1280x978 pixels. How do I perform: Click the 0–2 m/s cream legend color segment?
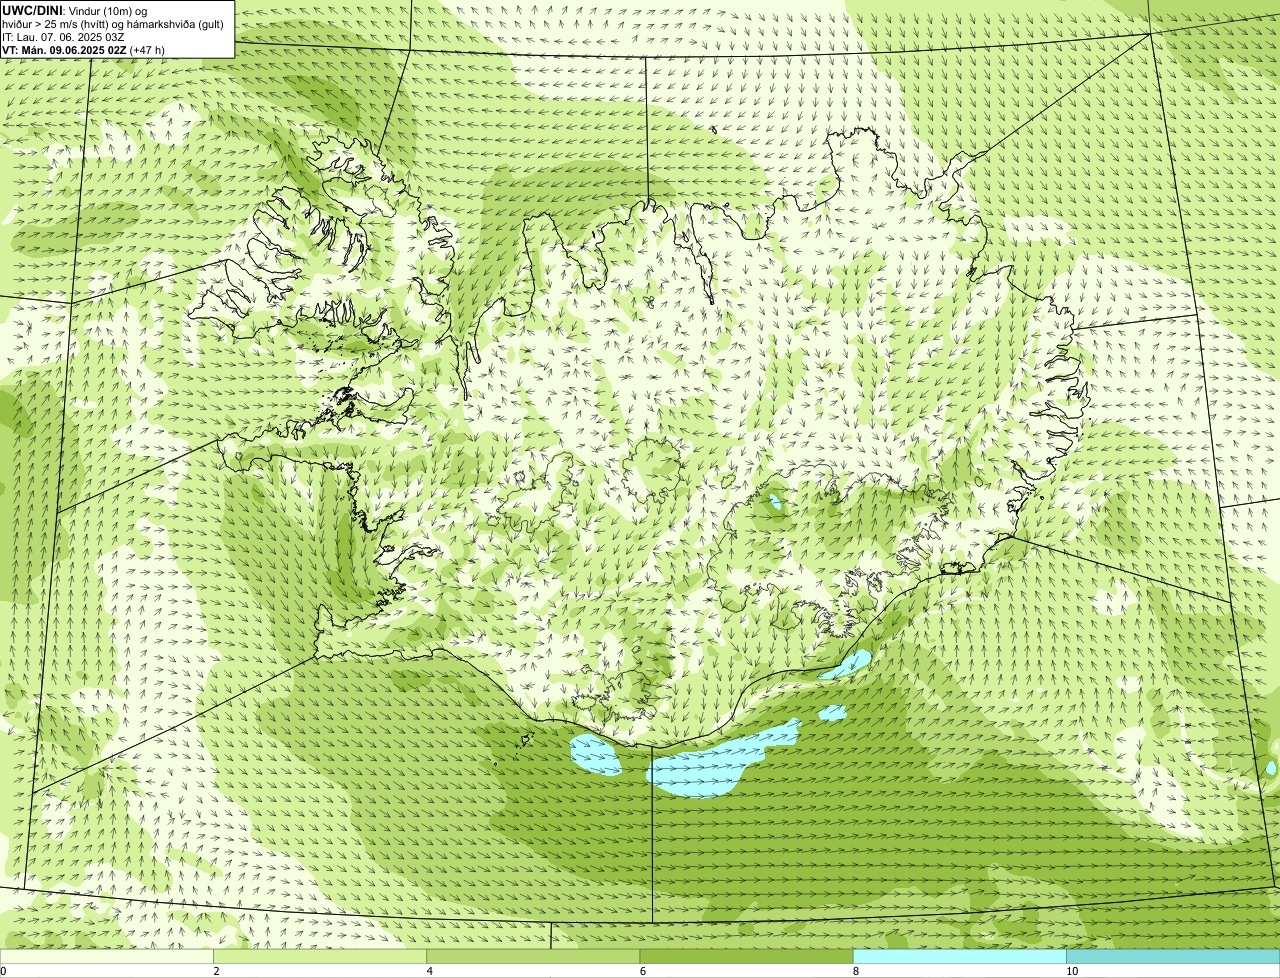[x=107, y=957]
